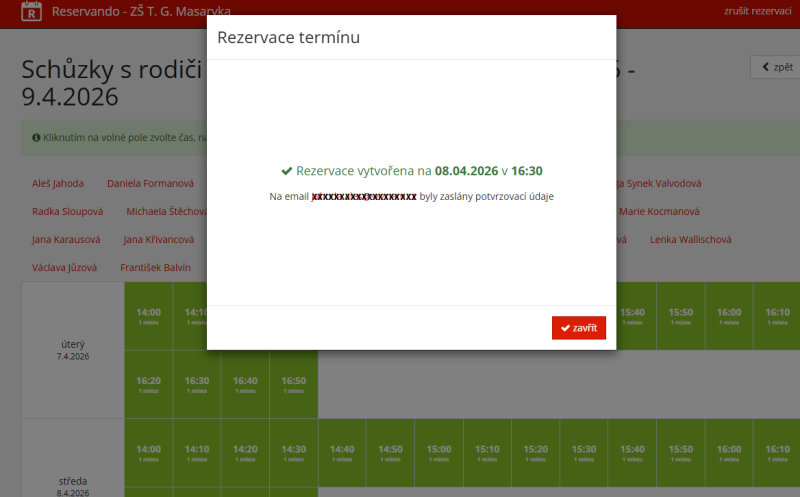Screen dimensions: 800x497
Task: Pick Tuesday 16:20 time slot
Action: (148, 384)
